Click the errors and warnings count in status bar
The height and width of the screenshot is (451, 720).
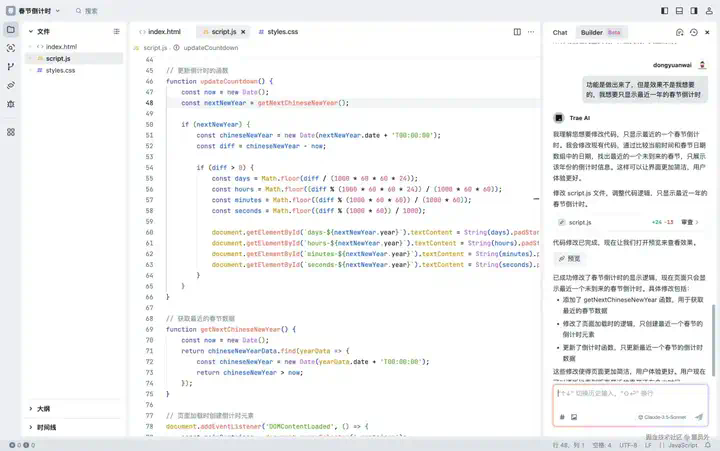click(x=22, y=445)
